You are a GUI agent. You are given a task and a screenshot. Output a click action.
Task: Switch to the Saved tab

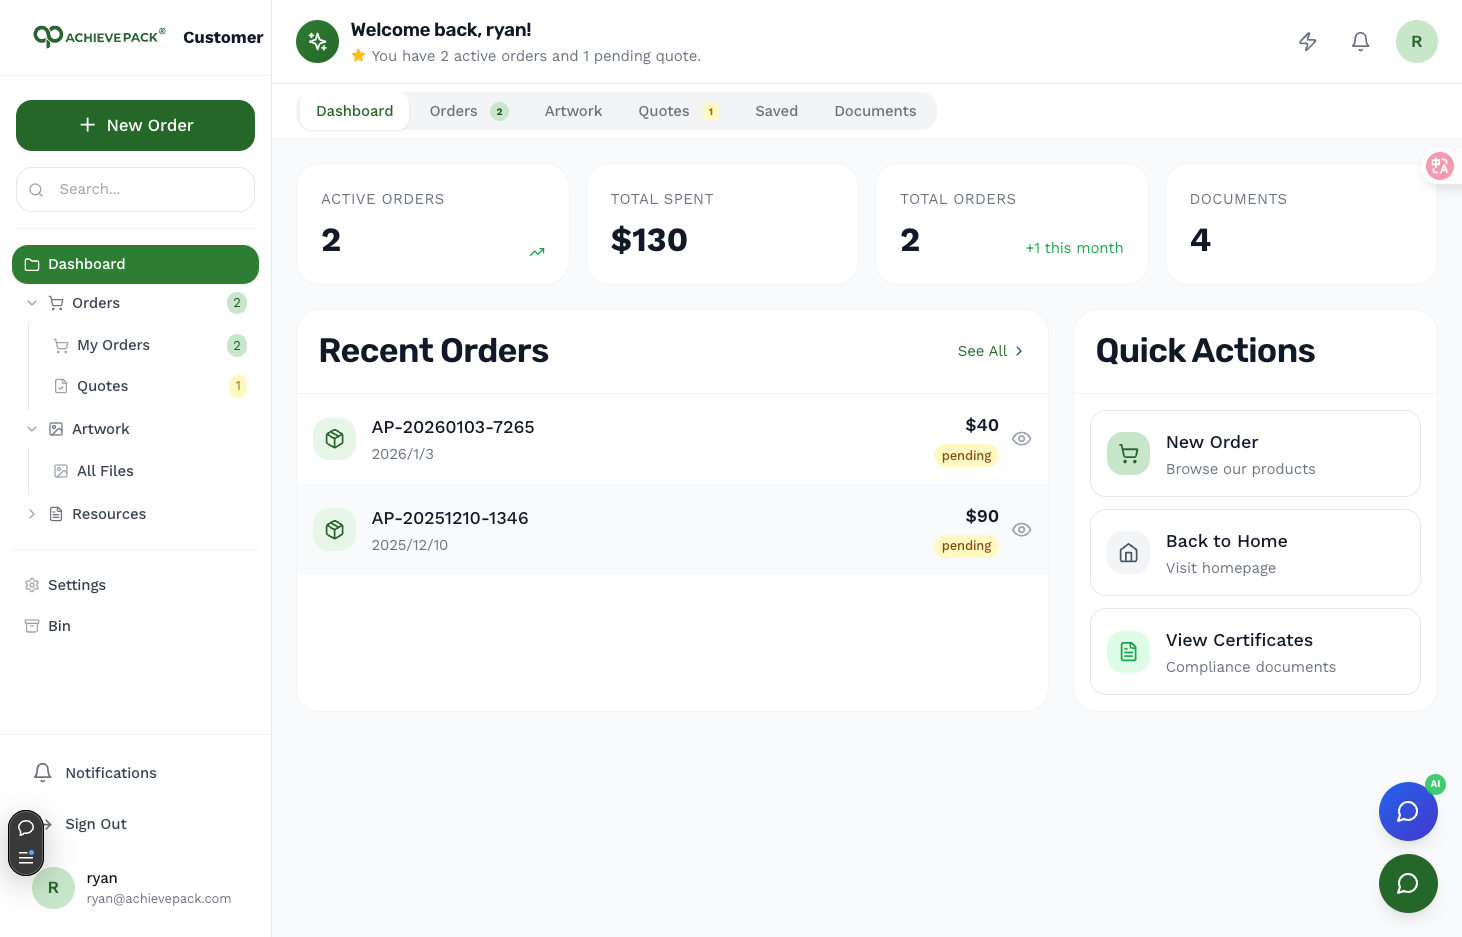(x=776, y=111)
